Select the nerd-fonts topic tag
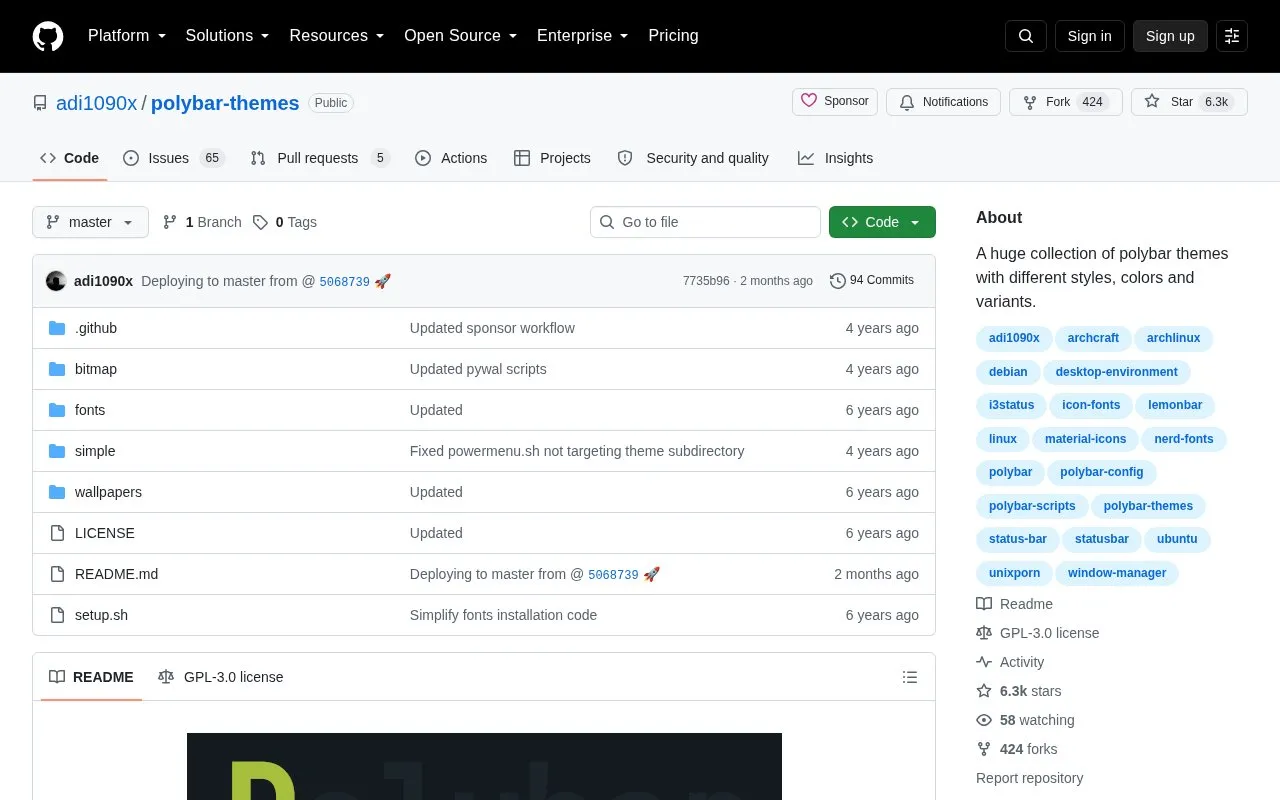 (x=1184, y=439)
